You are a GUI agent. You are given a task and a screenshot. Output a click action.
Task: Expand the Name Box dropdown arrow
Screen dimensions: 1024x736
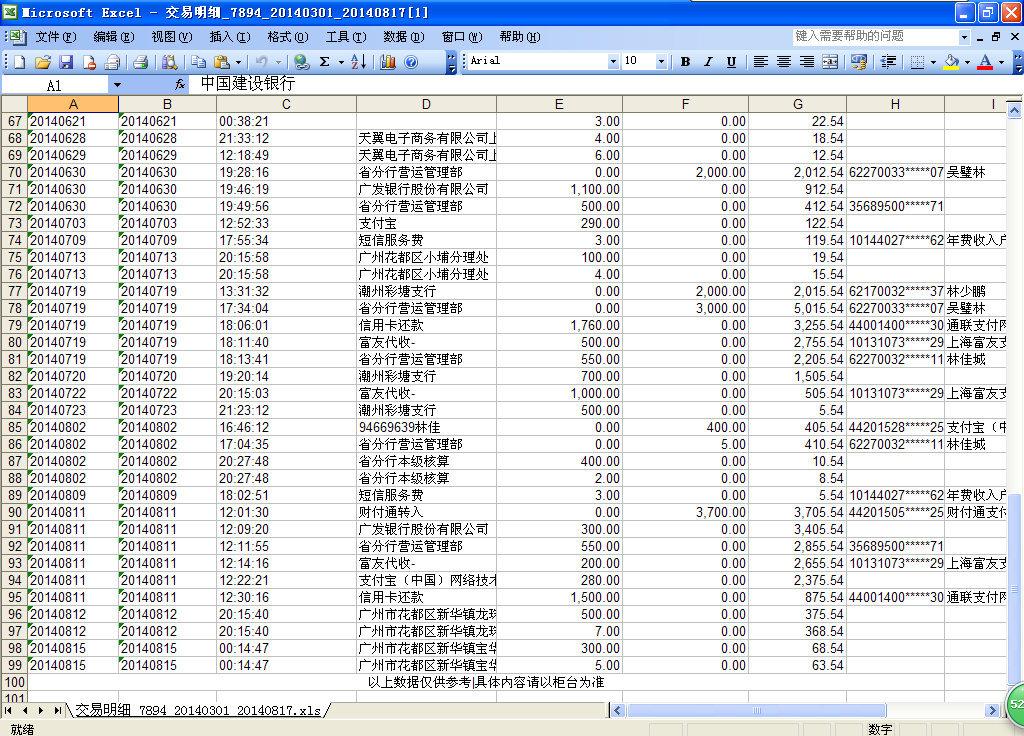(x=116, y=86)
